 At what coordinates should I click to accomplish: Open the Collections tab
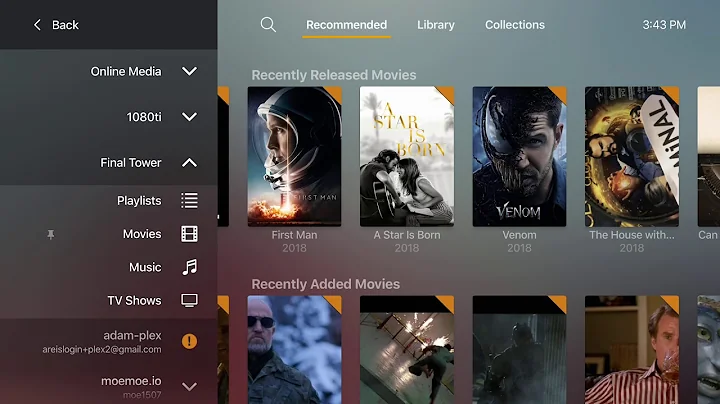pyautogui.click(x=515, y=25)
